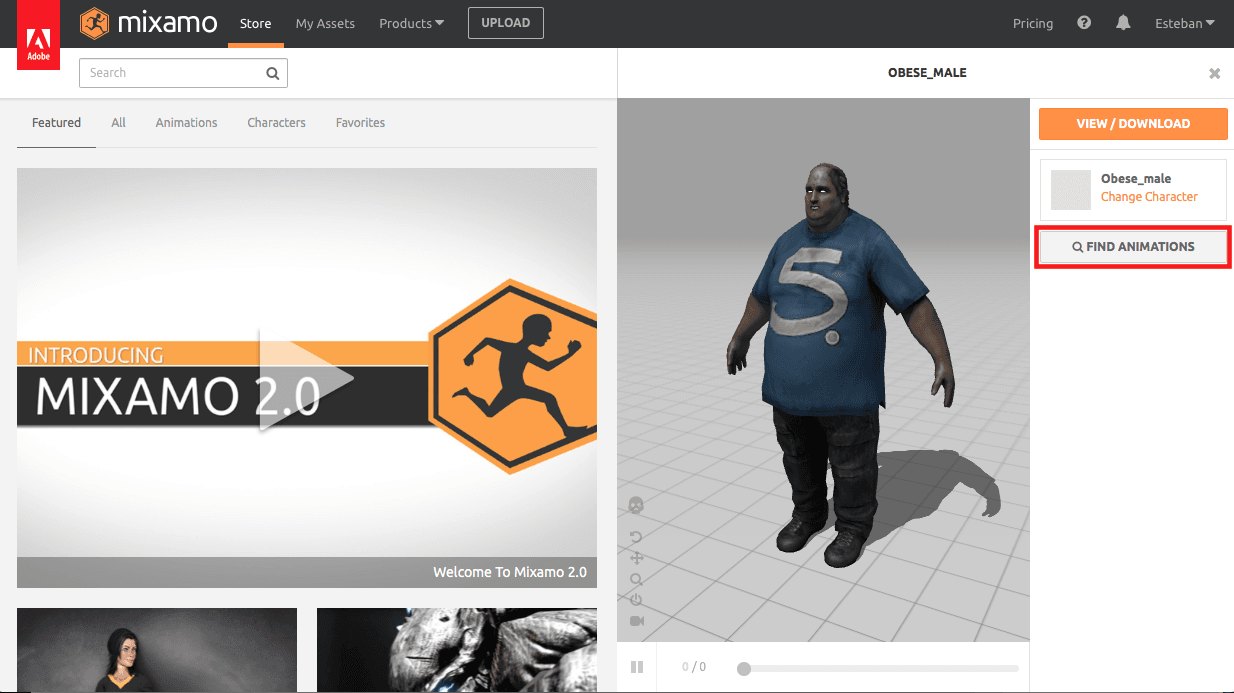1234x693 pixels.
Task: Open notifications via the bell icon
Action: click(1123, 22)
